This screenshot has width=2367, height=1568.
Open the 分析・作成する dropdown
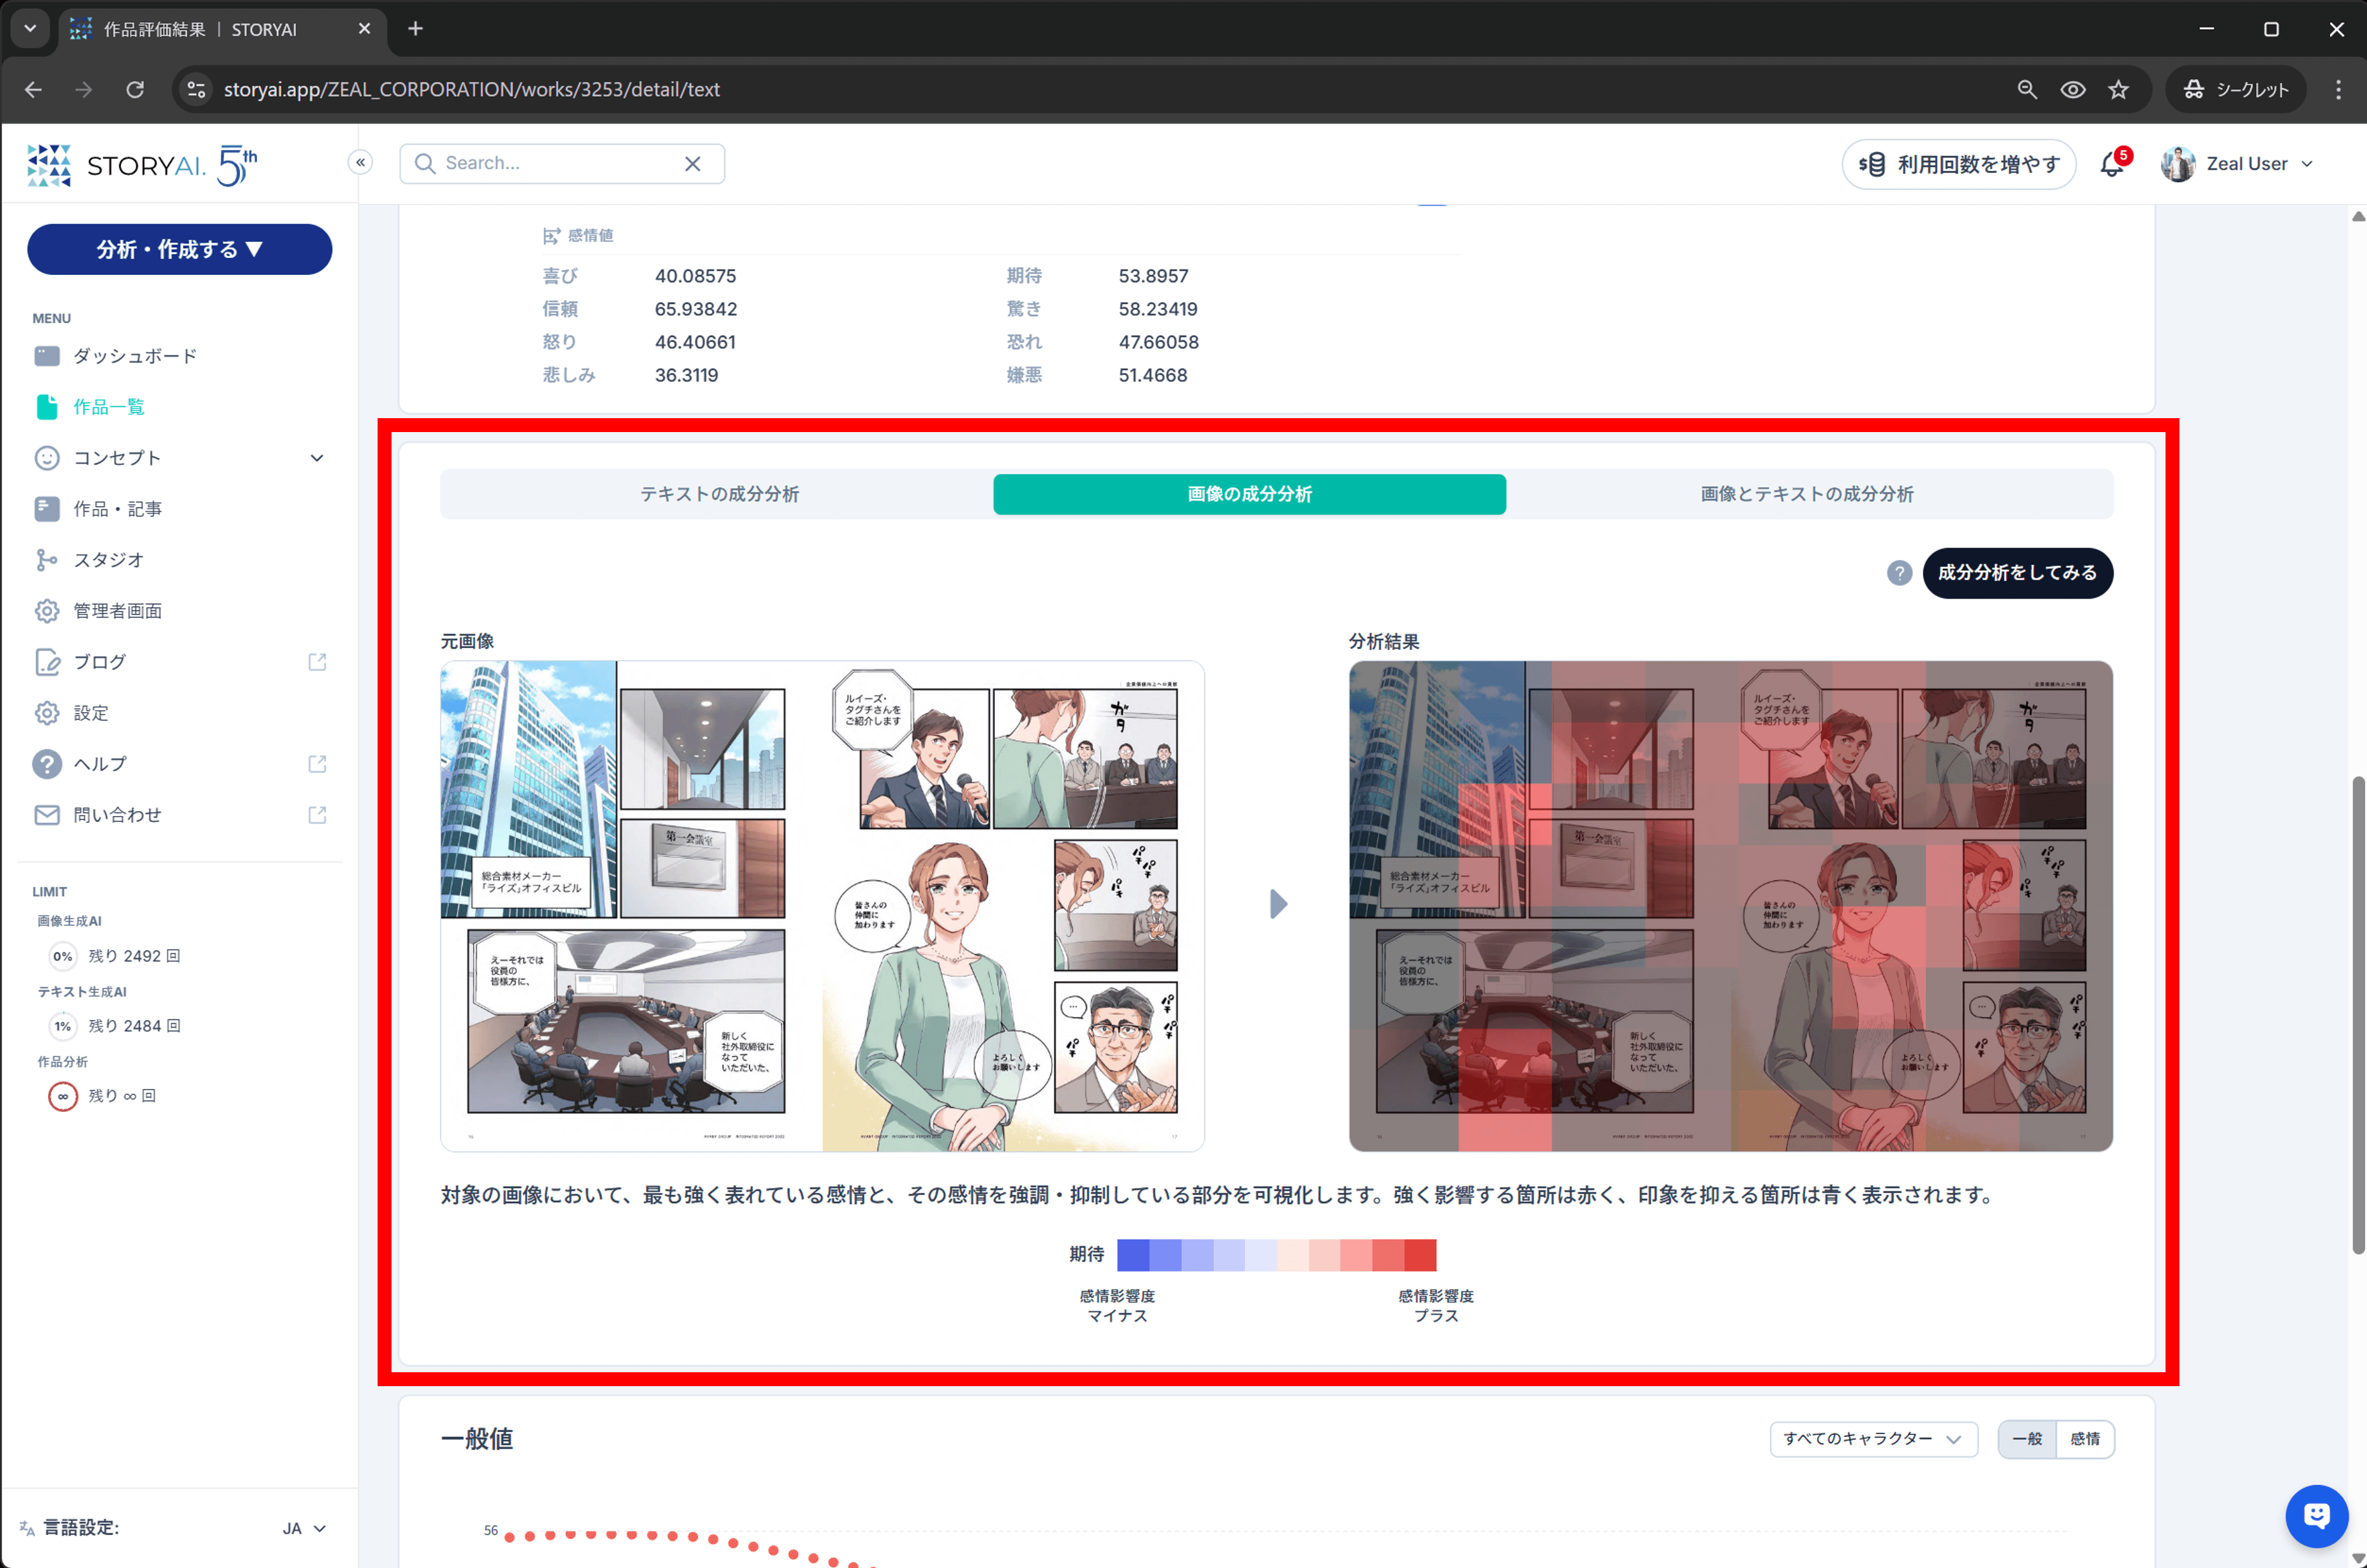click(x=180, y=249)
